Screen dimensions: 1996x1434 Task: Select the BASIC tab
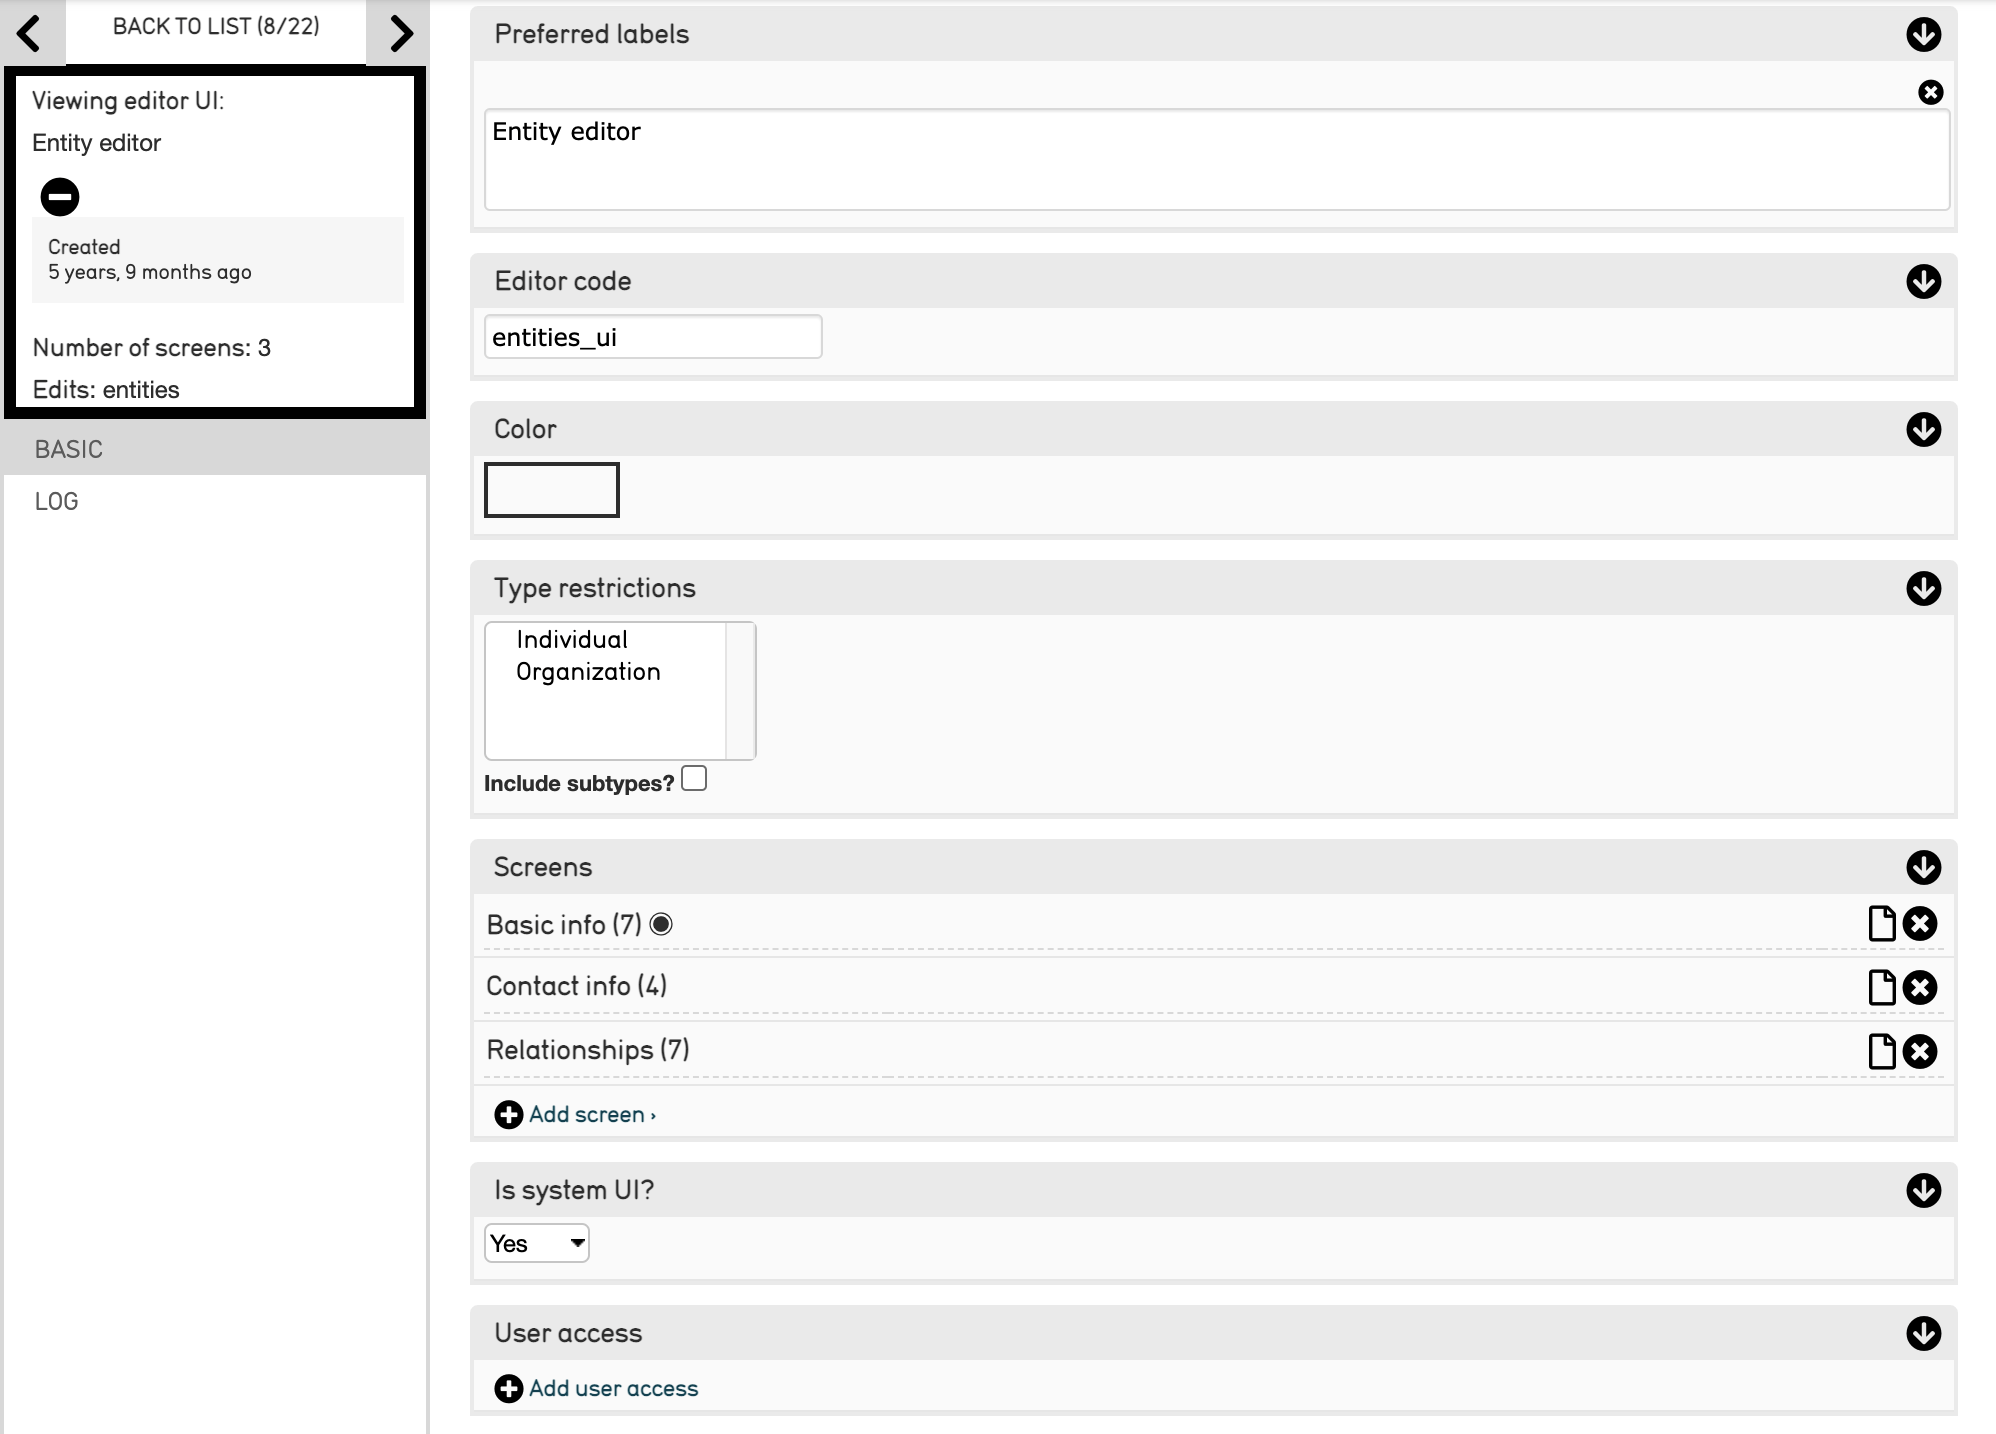[69, 450]
